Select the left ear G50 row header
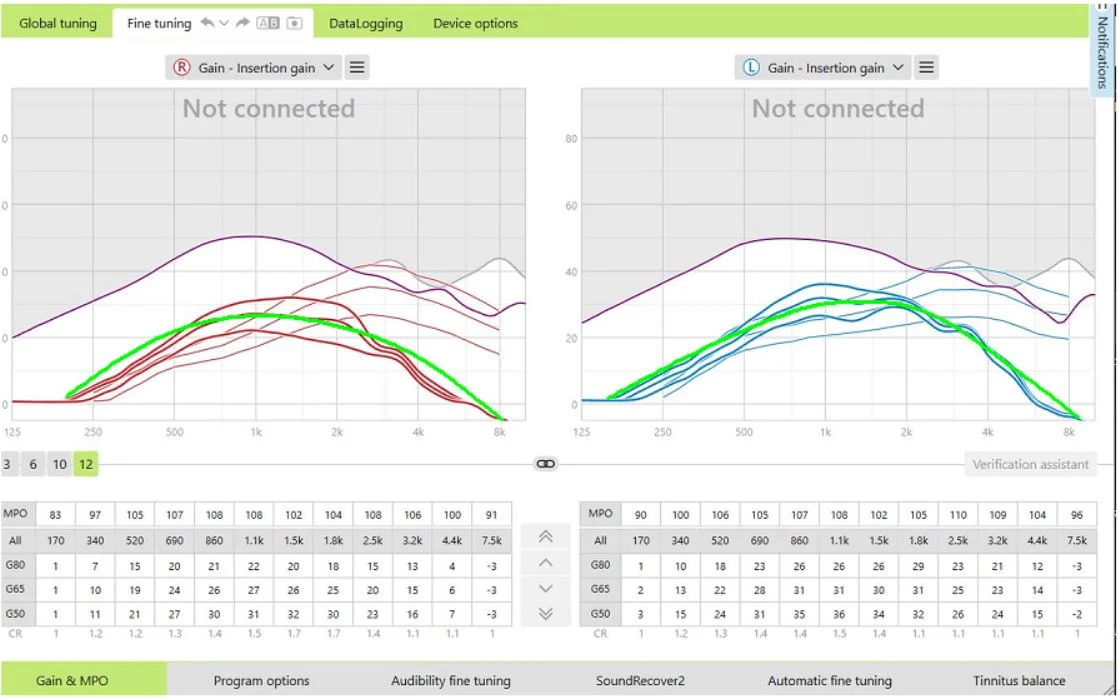The image size is (1118, 697). (x=600, y=614)
